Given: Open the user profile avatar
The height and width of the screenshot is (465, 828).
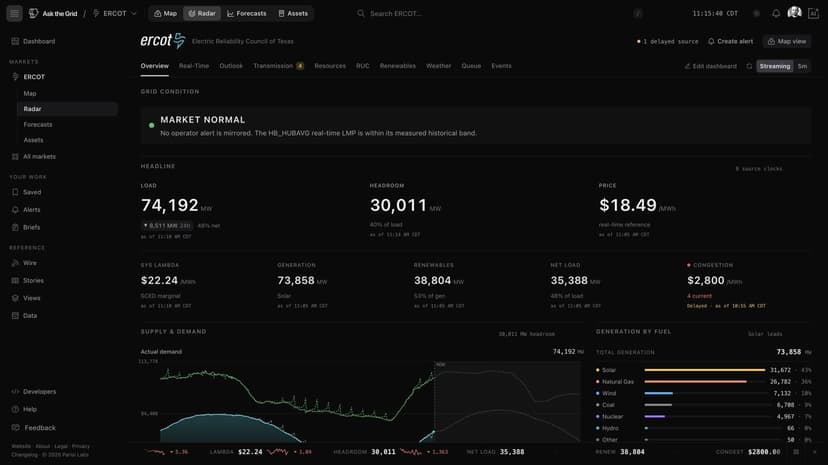Looking at the screenshot, I should pos(794,13).
